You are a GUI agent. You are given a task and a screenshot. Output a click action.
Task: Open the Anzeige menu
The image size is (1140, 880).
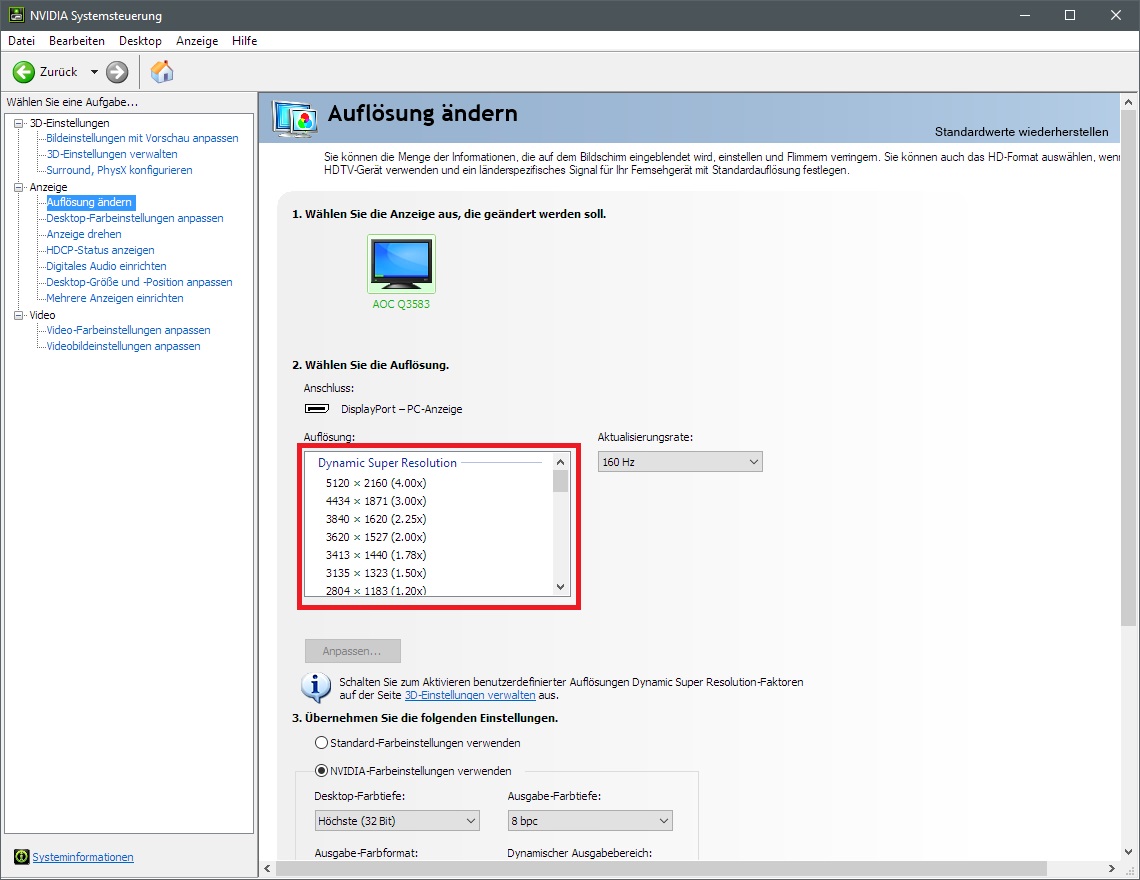click(x=197, y=41)
